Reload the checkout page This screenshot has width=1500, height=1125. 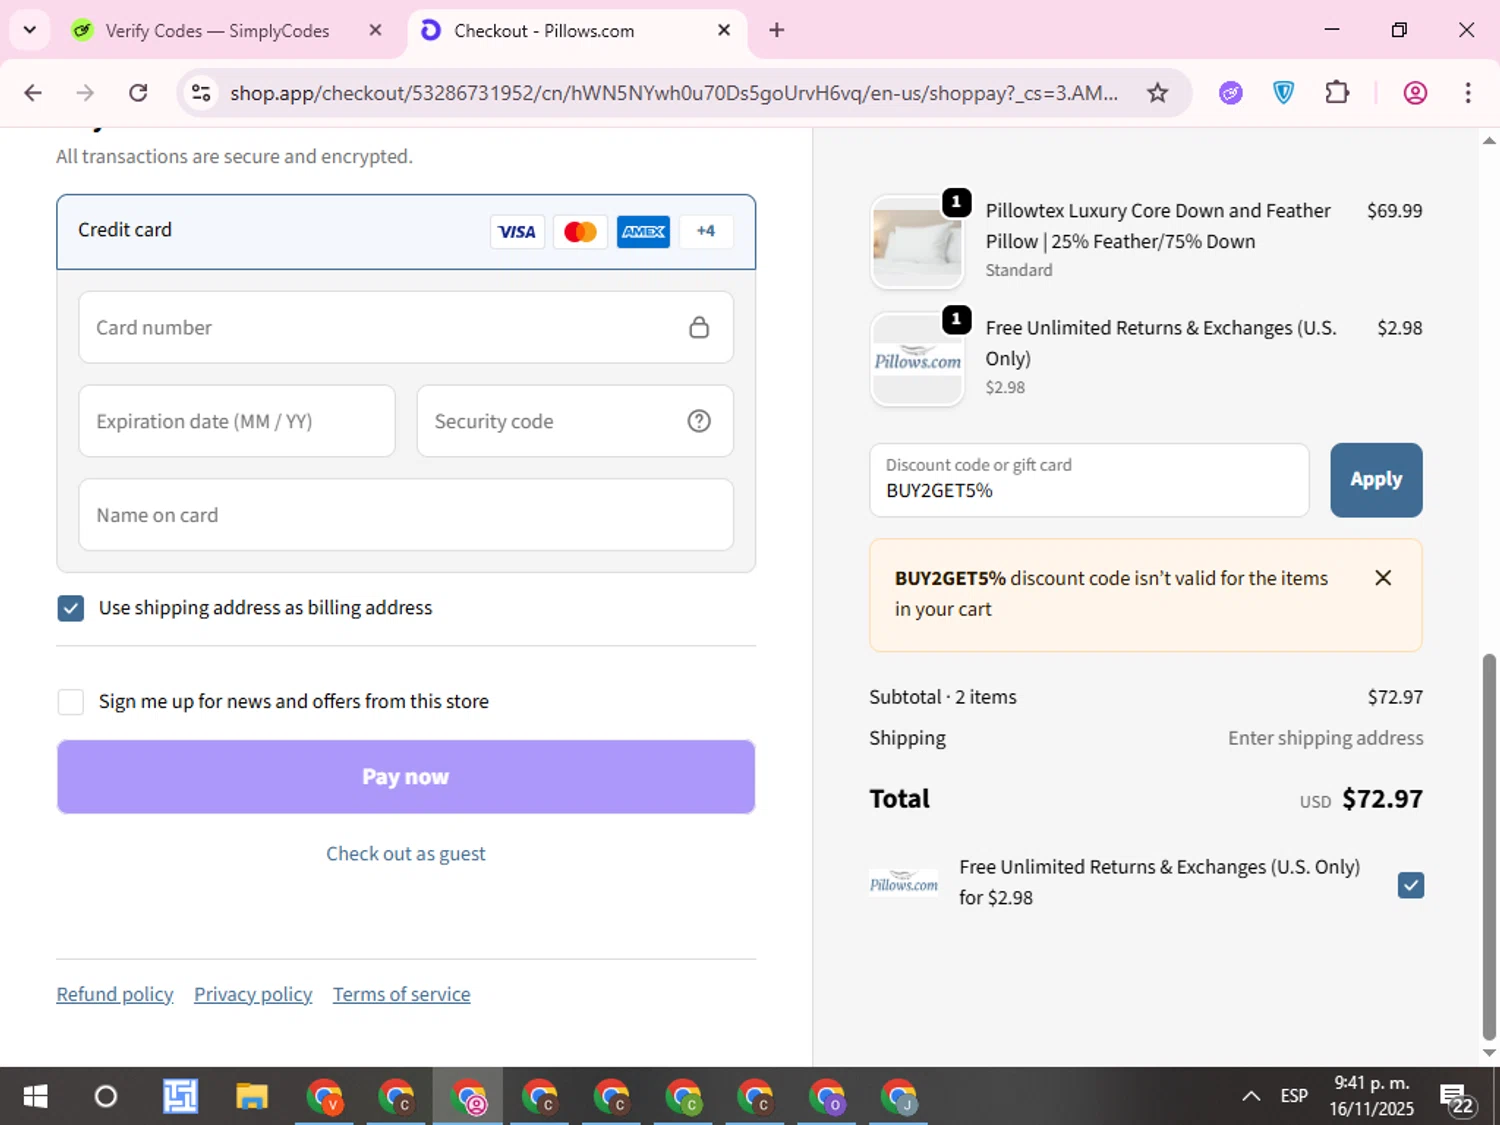tap(138, 93)
